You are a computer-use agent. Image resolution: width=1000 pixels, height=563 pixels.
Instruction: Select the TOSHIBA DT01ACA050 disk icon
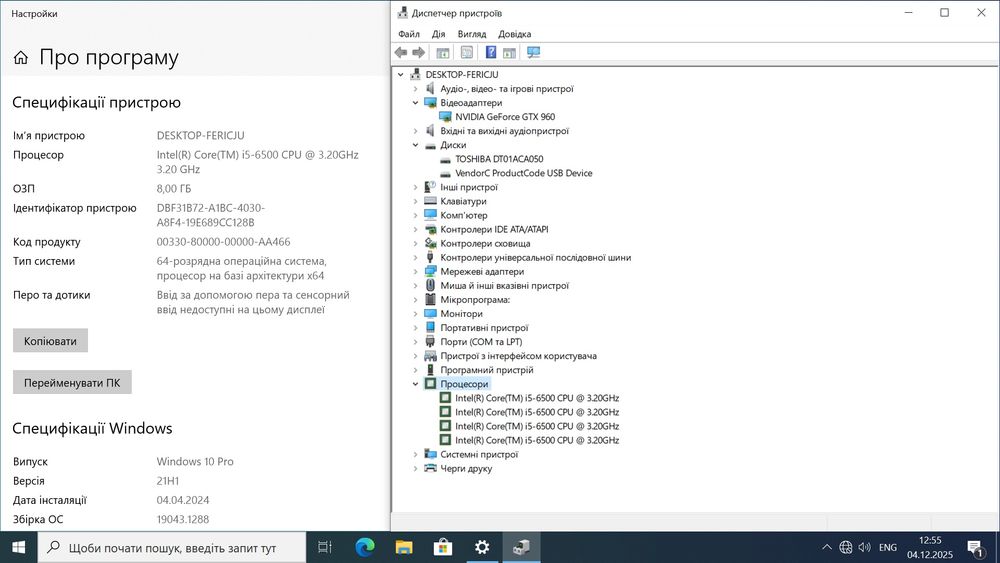[x=445, y=159]
